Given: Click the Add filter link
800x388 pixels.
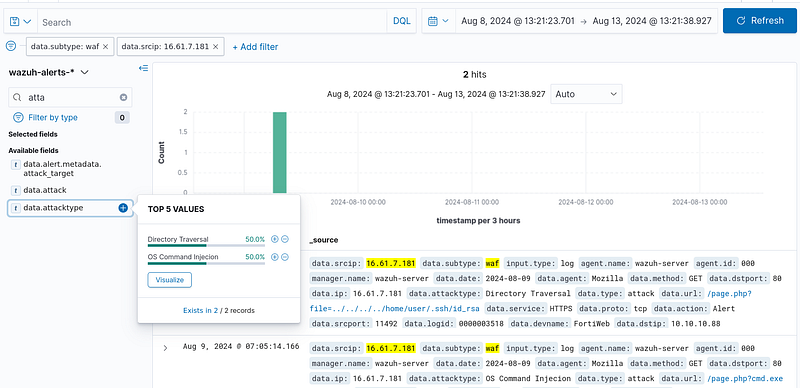Looking at the screenshot, I should click(255, 46).
